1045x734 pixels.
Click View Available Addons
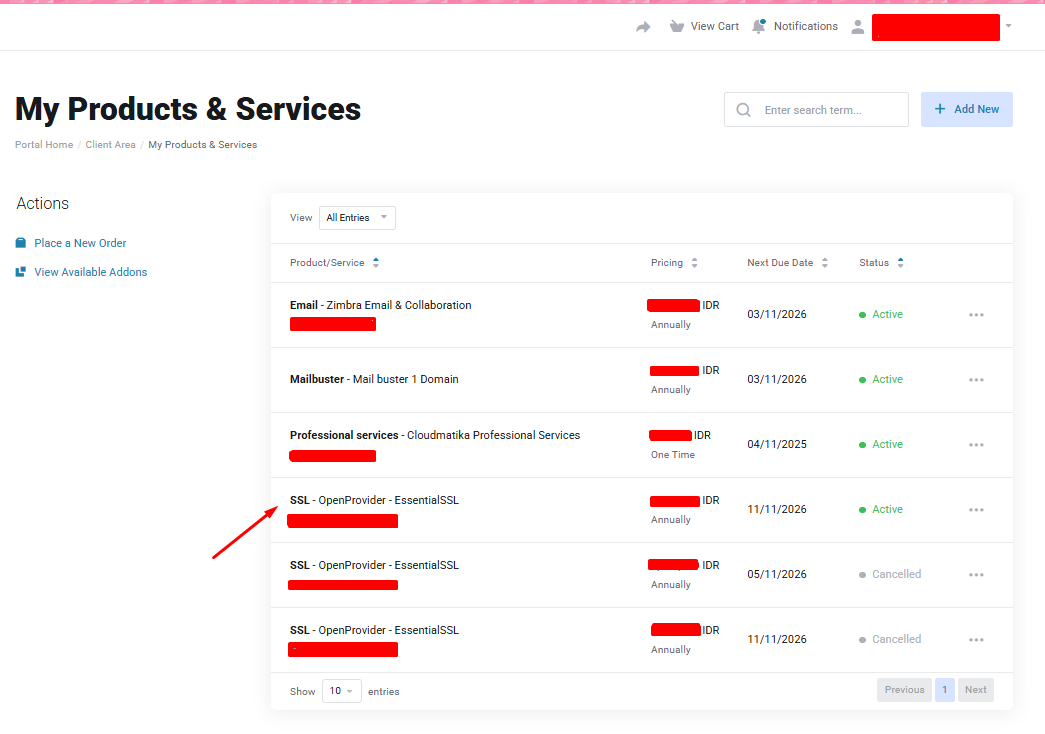(x=91, y=272)
